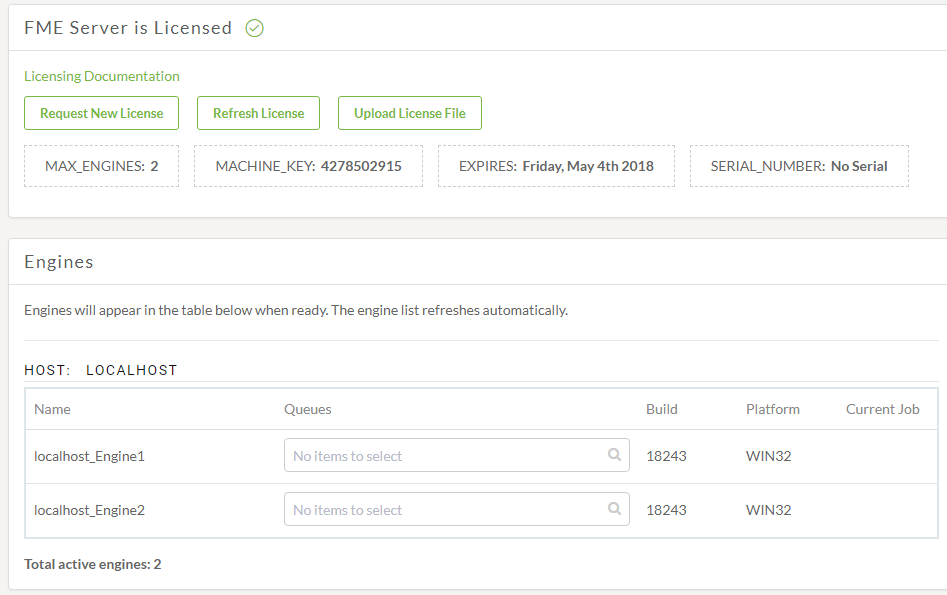The height and width of the screenshot is (595, 947).
Task: Click the SERIAL_NUMBER info box
Action: pos(799,166)
